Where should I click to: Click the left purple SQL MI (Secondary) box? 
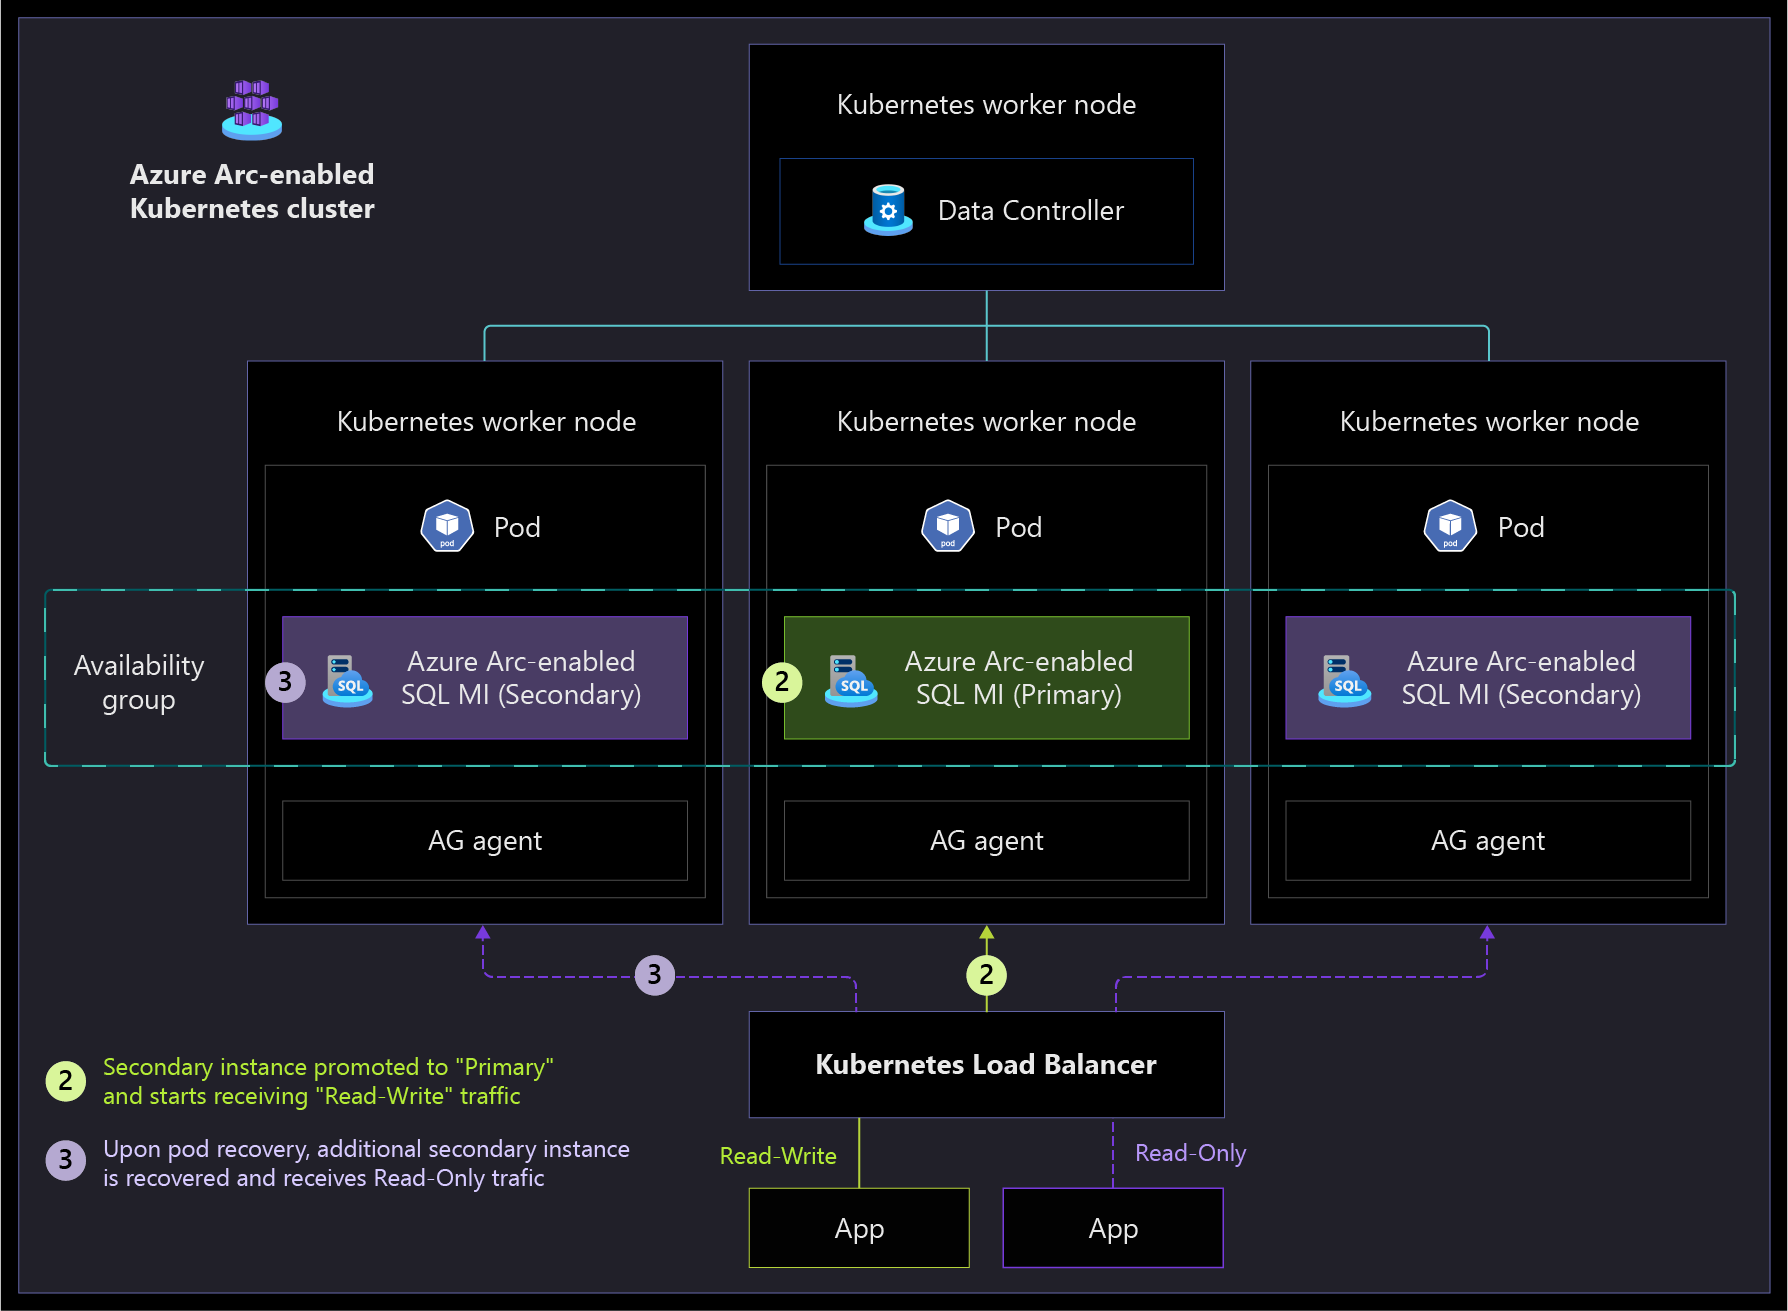pos(485,678)
